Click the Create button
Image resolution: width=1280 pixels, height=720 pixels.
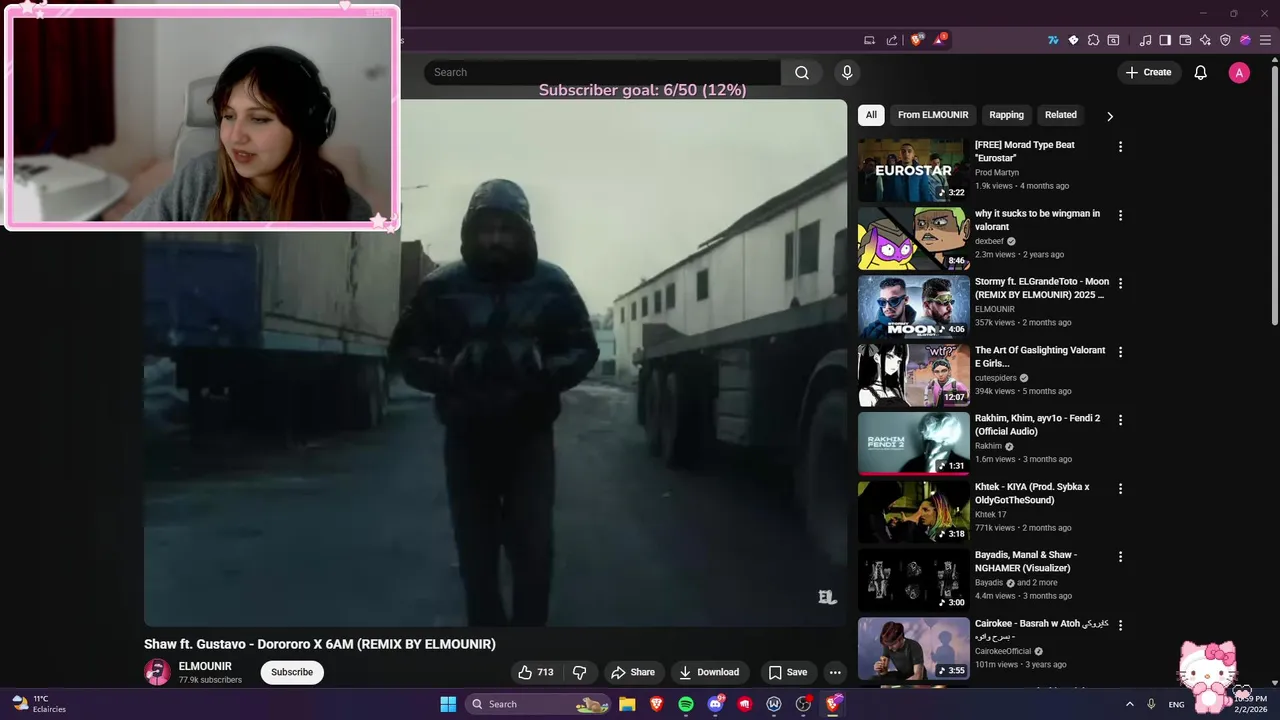[x=1148, y=72]
